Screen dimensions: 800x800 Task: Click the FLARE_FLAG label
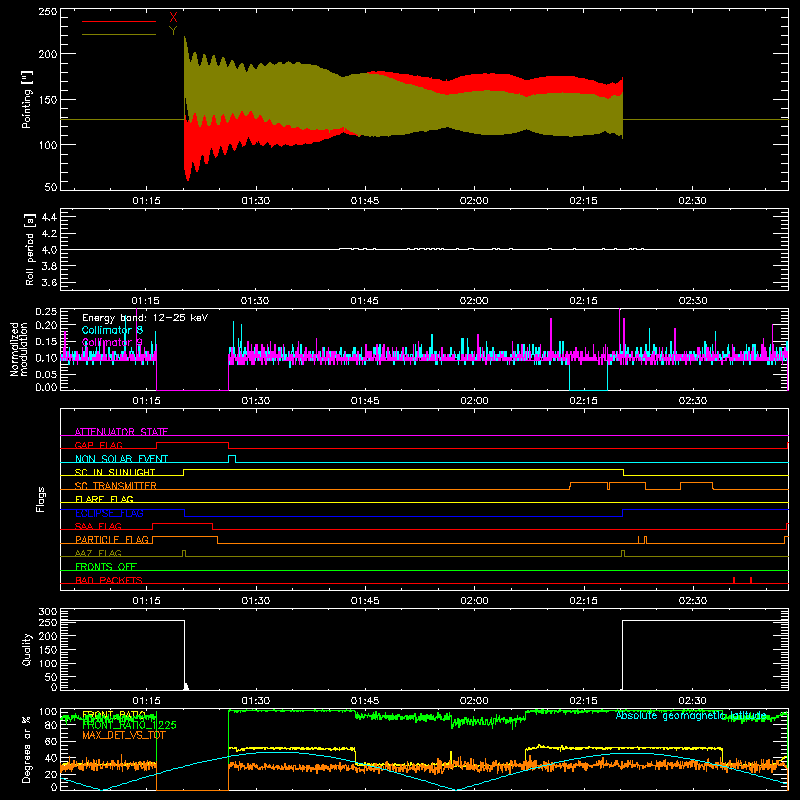[x=104, y=499]
